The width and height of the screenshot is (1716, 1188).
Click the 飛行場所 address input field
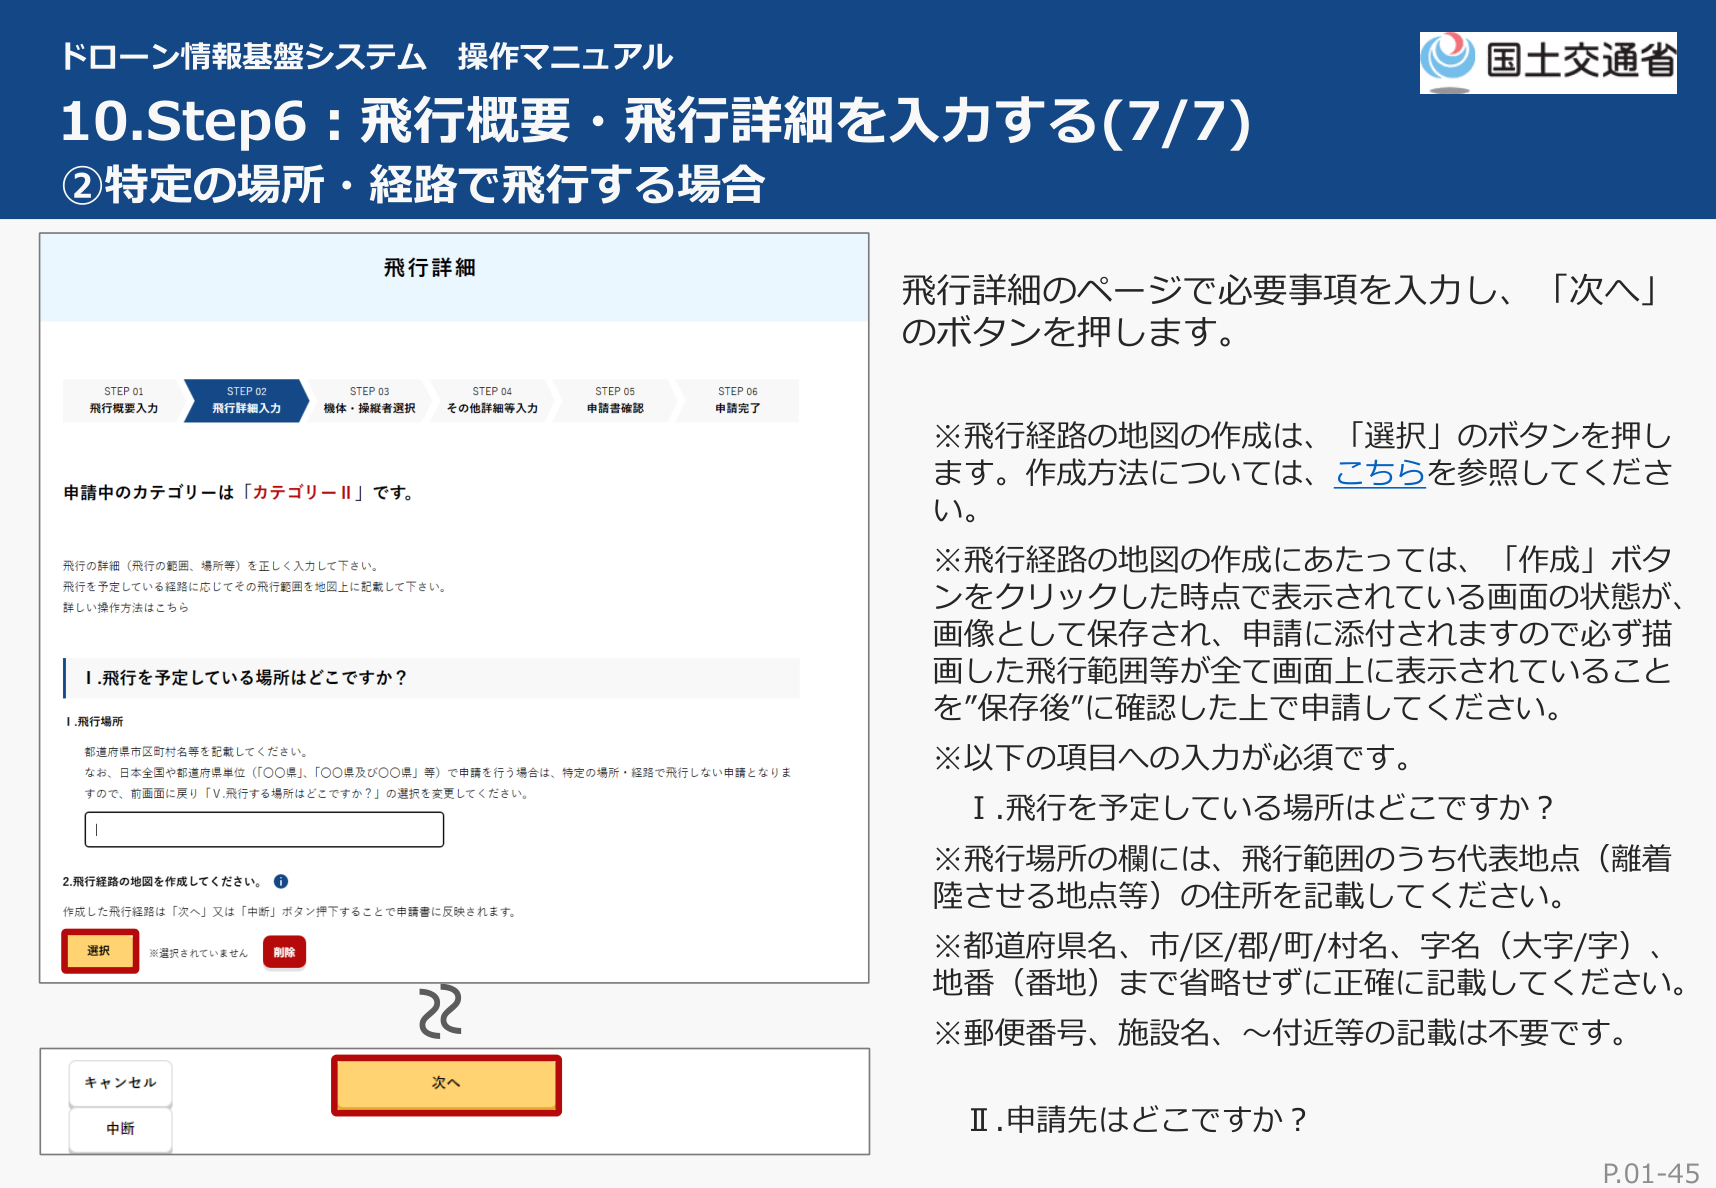pyautogui.click(x=264, y=829)
